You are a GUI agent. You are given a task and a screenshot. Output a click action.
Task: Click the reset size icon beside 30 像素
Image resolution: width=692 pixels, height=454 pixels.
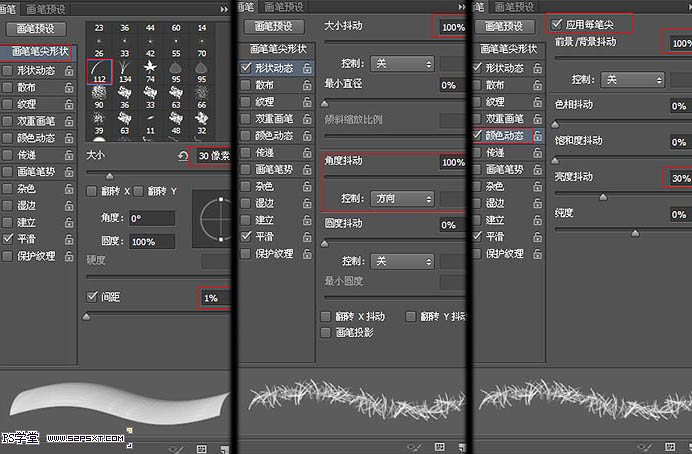[x=182, y=156]
